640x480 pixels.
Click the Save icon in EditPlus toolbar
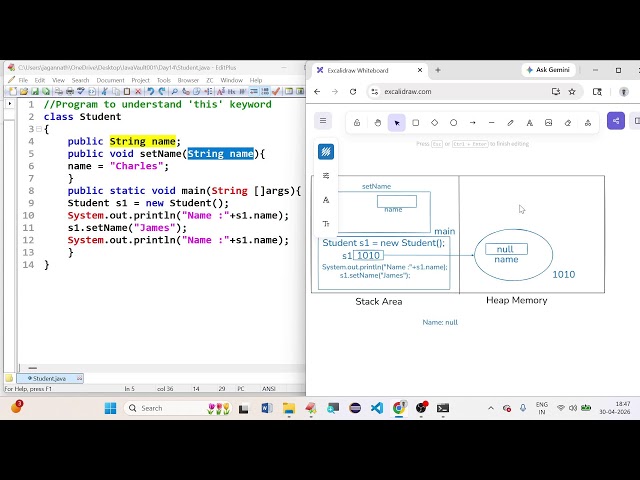(35, 91)
